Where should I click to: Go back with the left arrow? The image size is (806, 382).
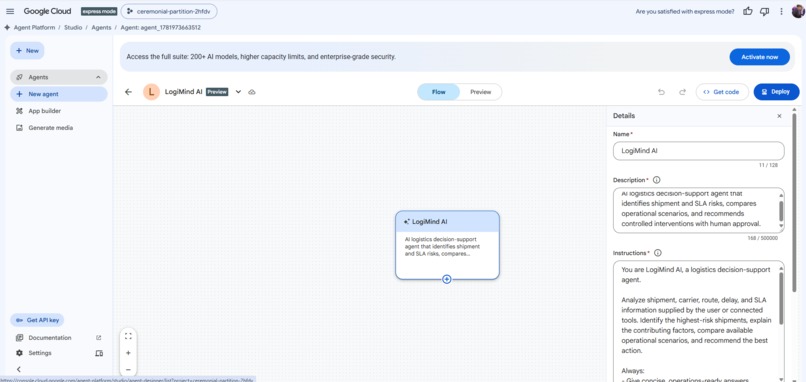[x=129, y=92]
